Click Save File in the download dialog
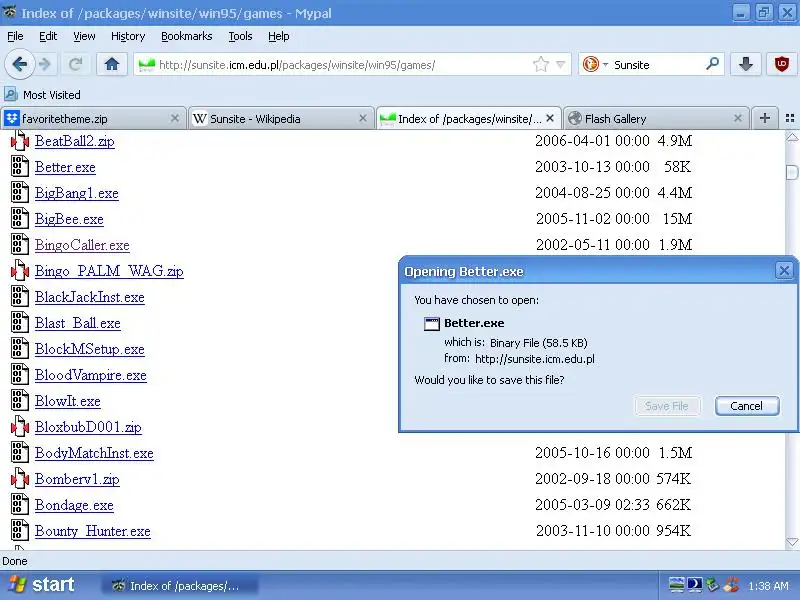This screenshot has width=800, height=600. 667,406
